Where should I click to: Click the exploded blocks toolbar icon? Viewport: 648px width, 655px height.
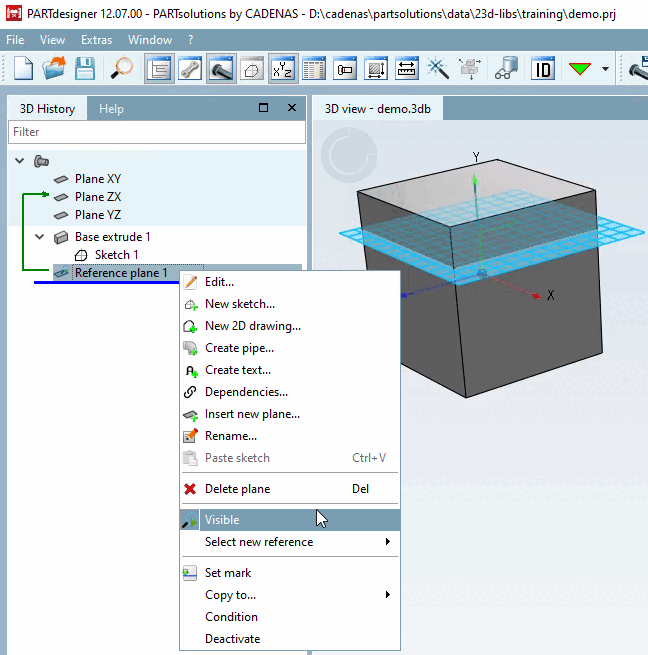[470, 69]
